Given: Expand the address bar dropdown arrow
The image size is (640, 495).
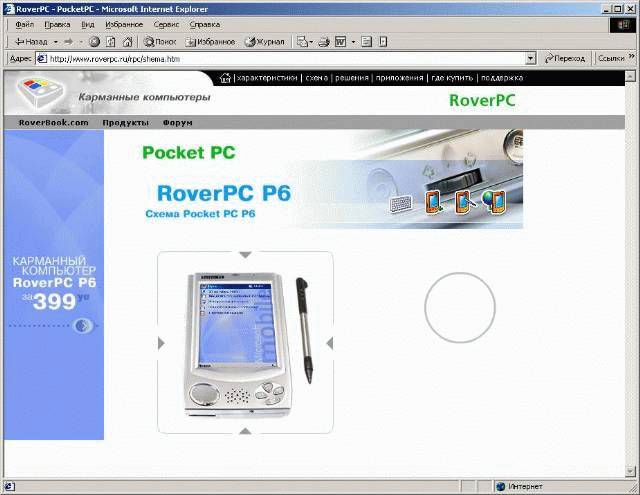Looking at the screenshot, I should point(530,59).
